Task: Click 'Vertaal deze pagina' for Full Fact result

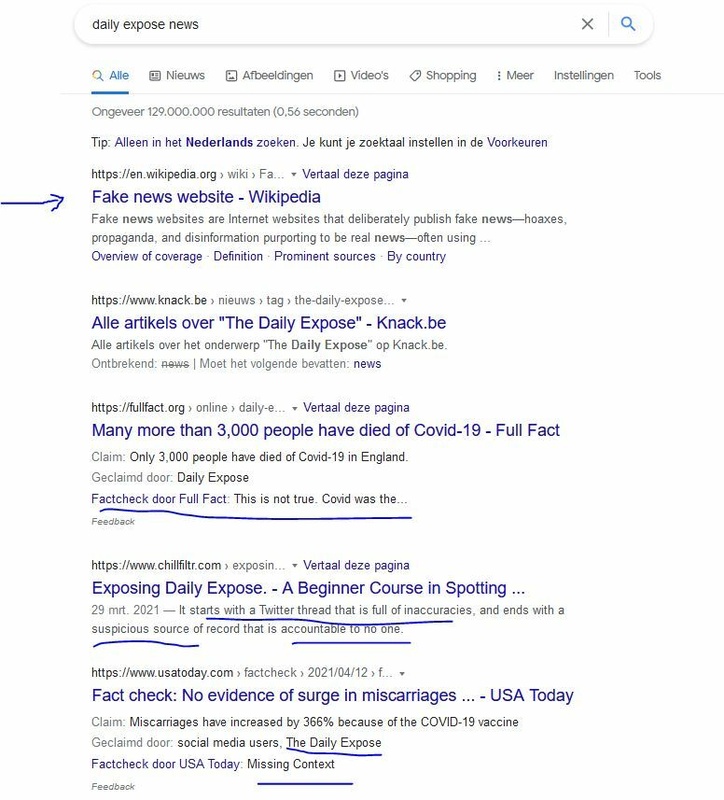Action: [x=356, y=408]
